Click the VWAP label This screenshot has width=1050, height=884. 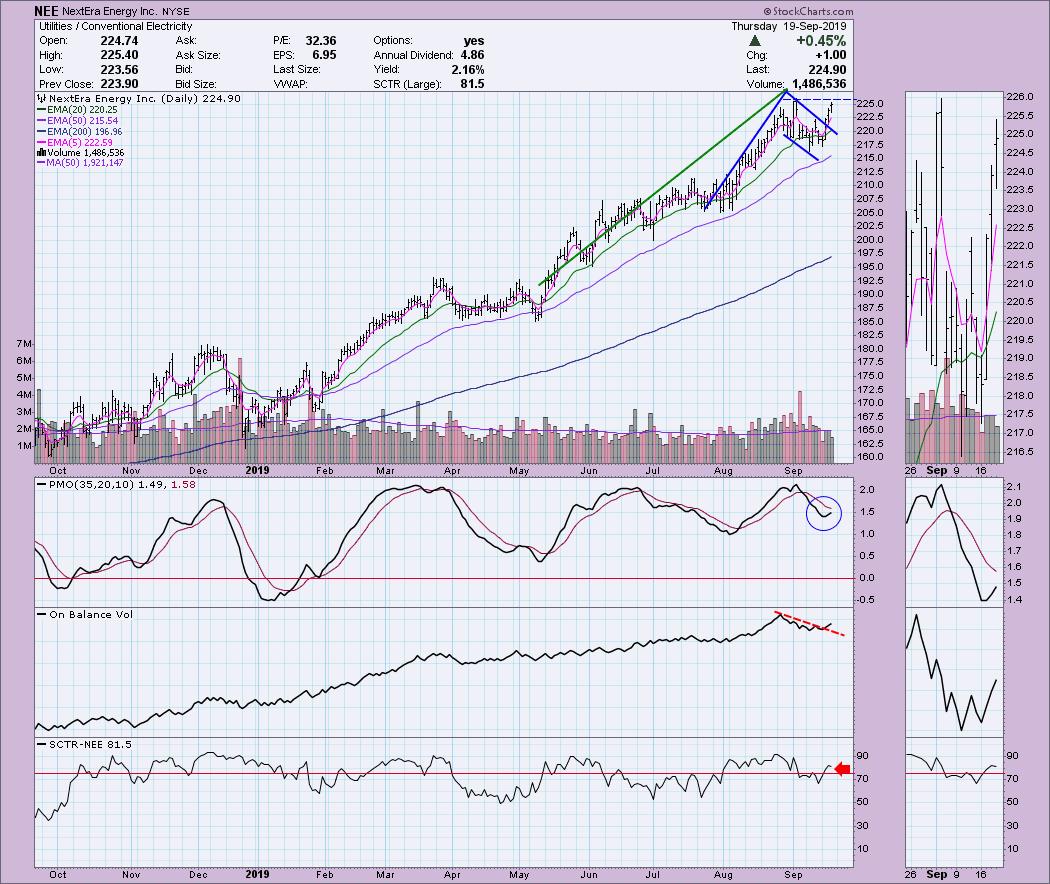click(289, 84)
